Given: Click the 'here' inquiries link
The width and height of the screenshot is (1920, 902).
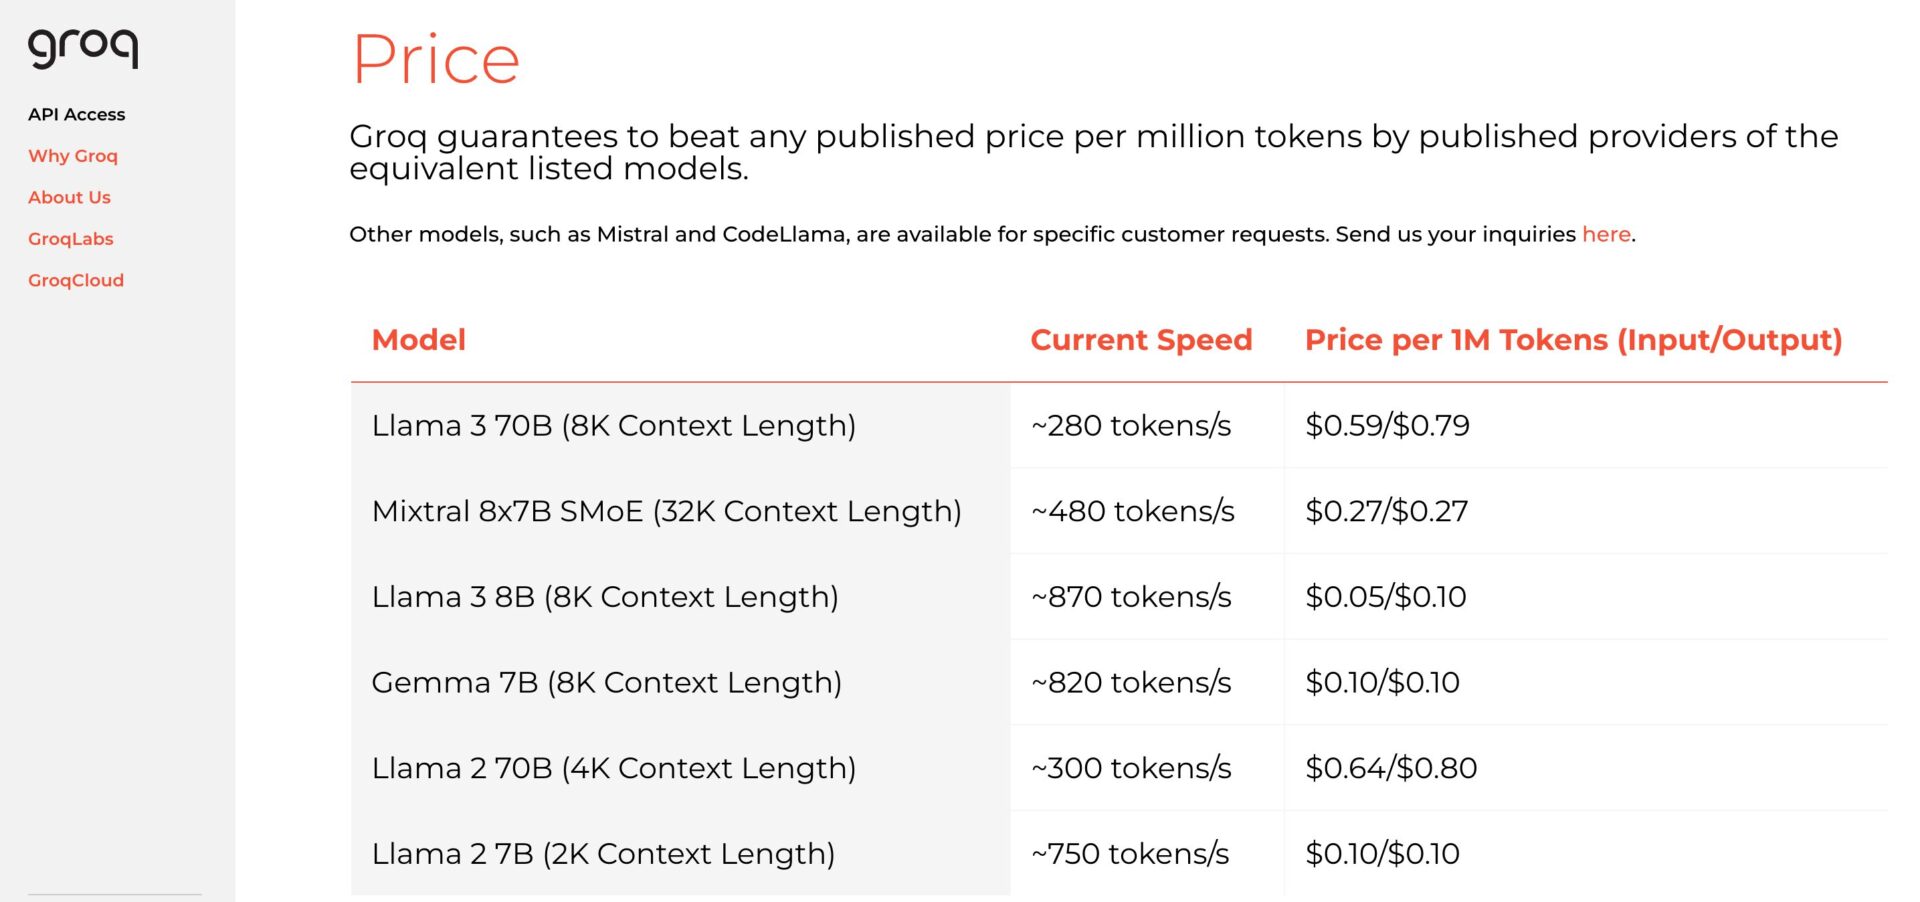Looking at the screenshot, I should click(x=1606, y=234).
